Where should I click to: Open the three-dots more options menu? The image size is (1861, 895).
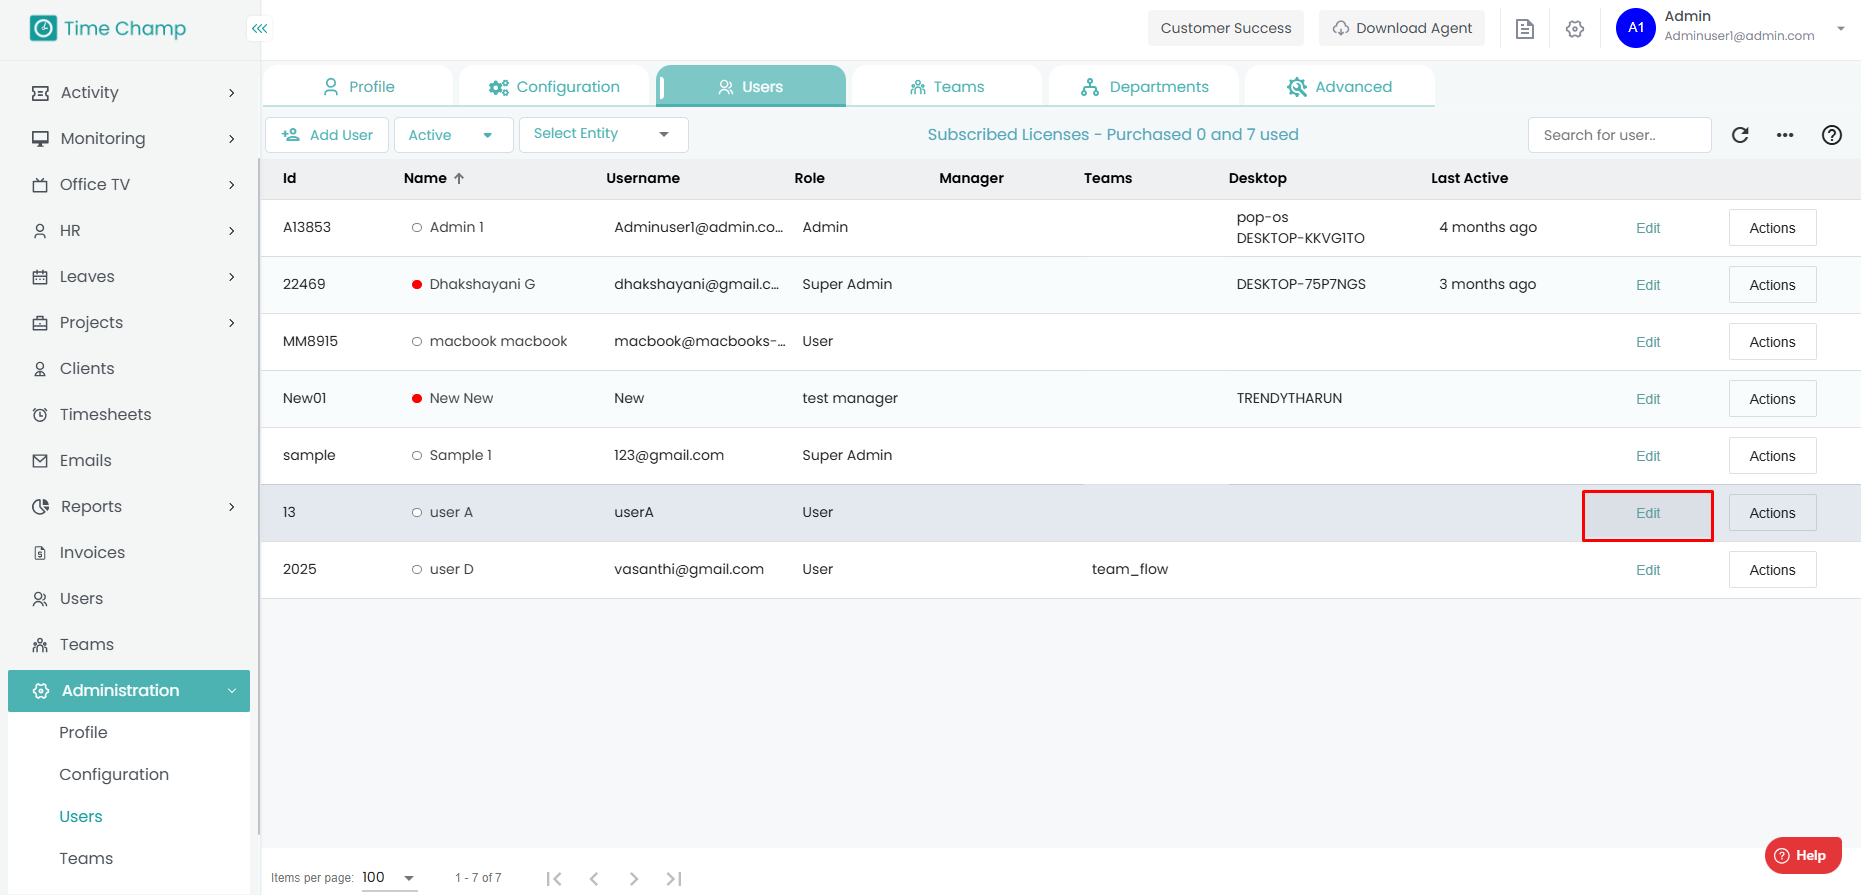[1785, 135]
